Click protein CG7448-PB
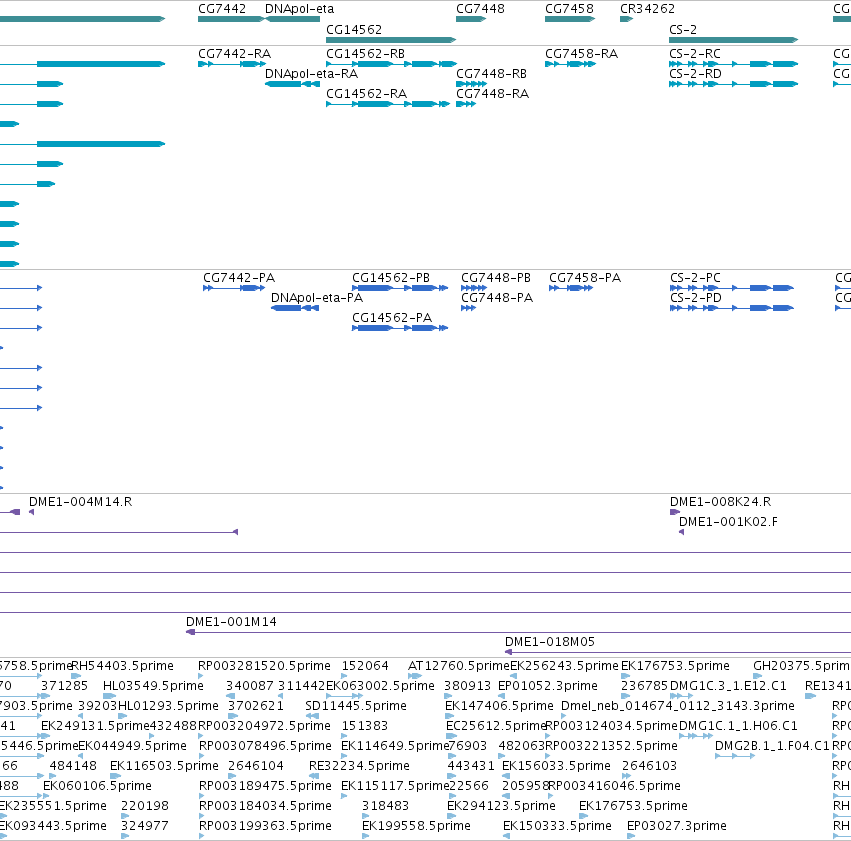The width and height of the screenshot is (851, 841). coord(496,278)
